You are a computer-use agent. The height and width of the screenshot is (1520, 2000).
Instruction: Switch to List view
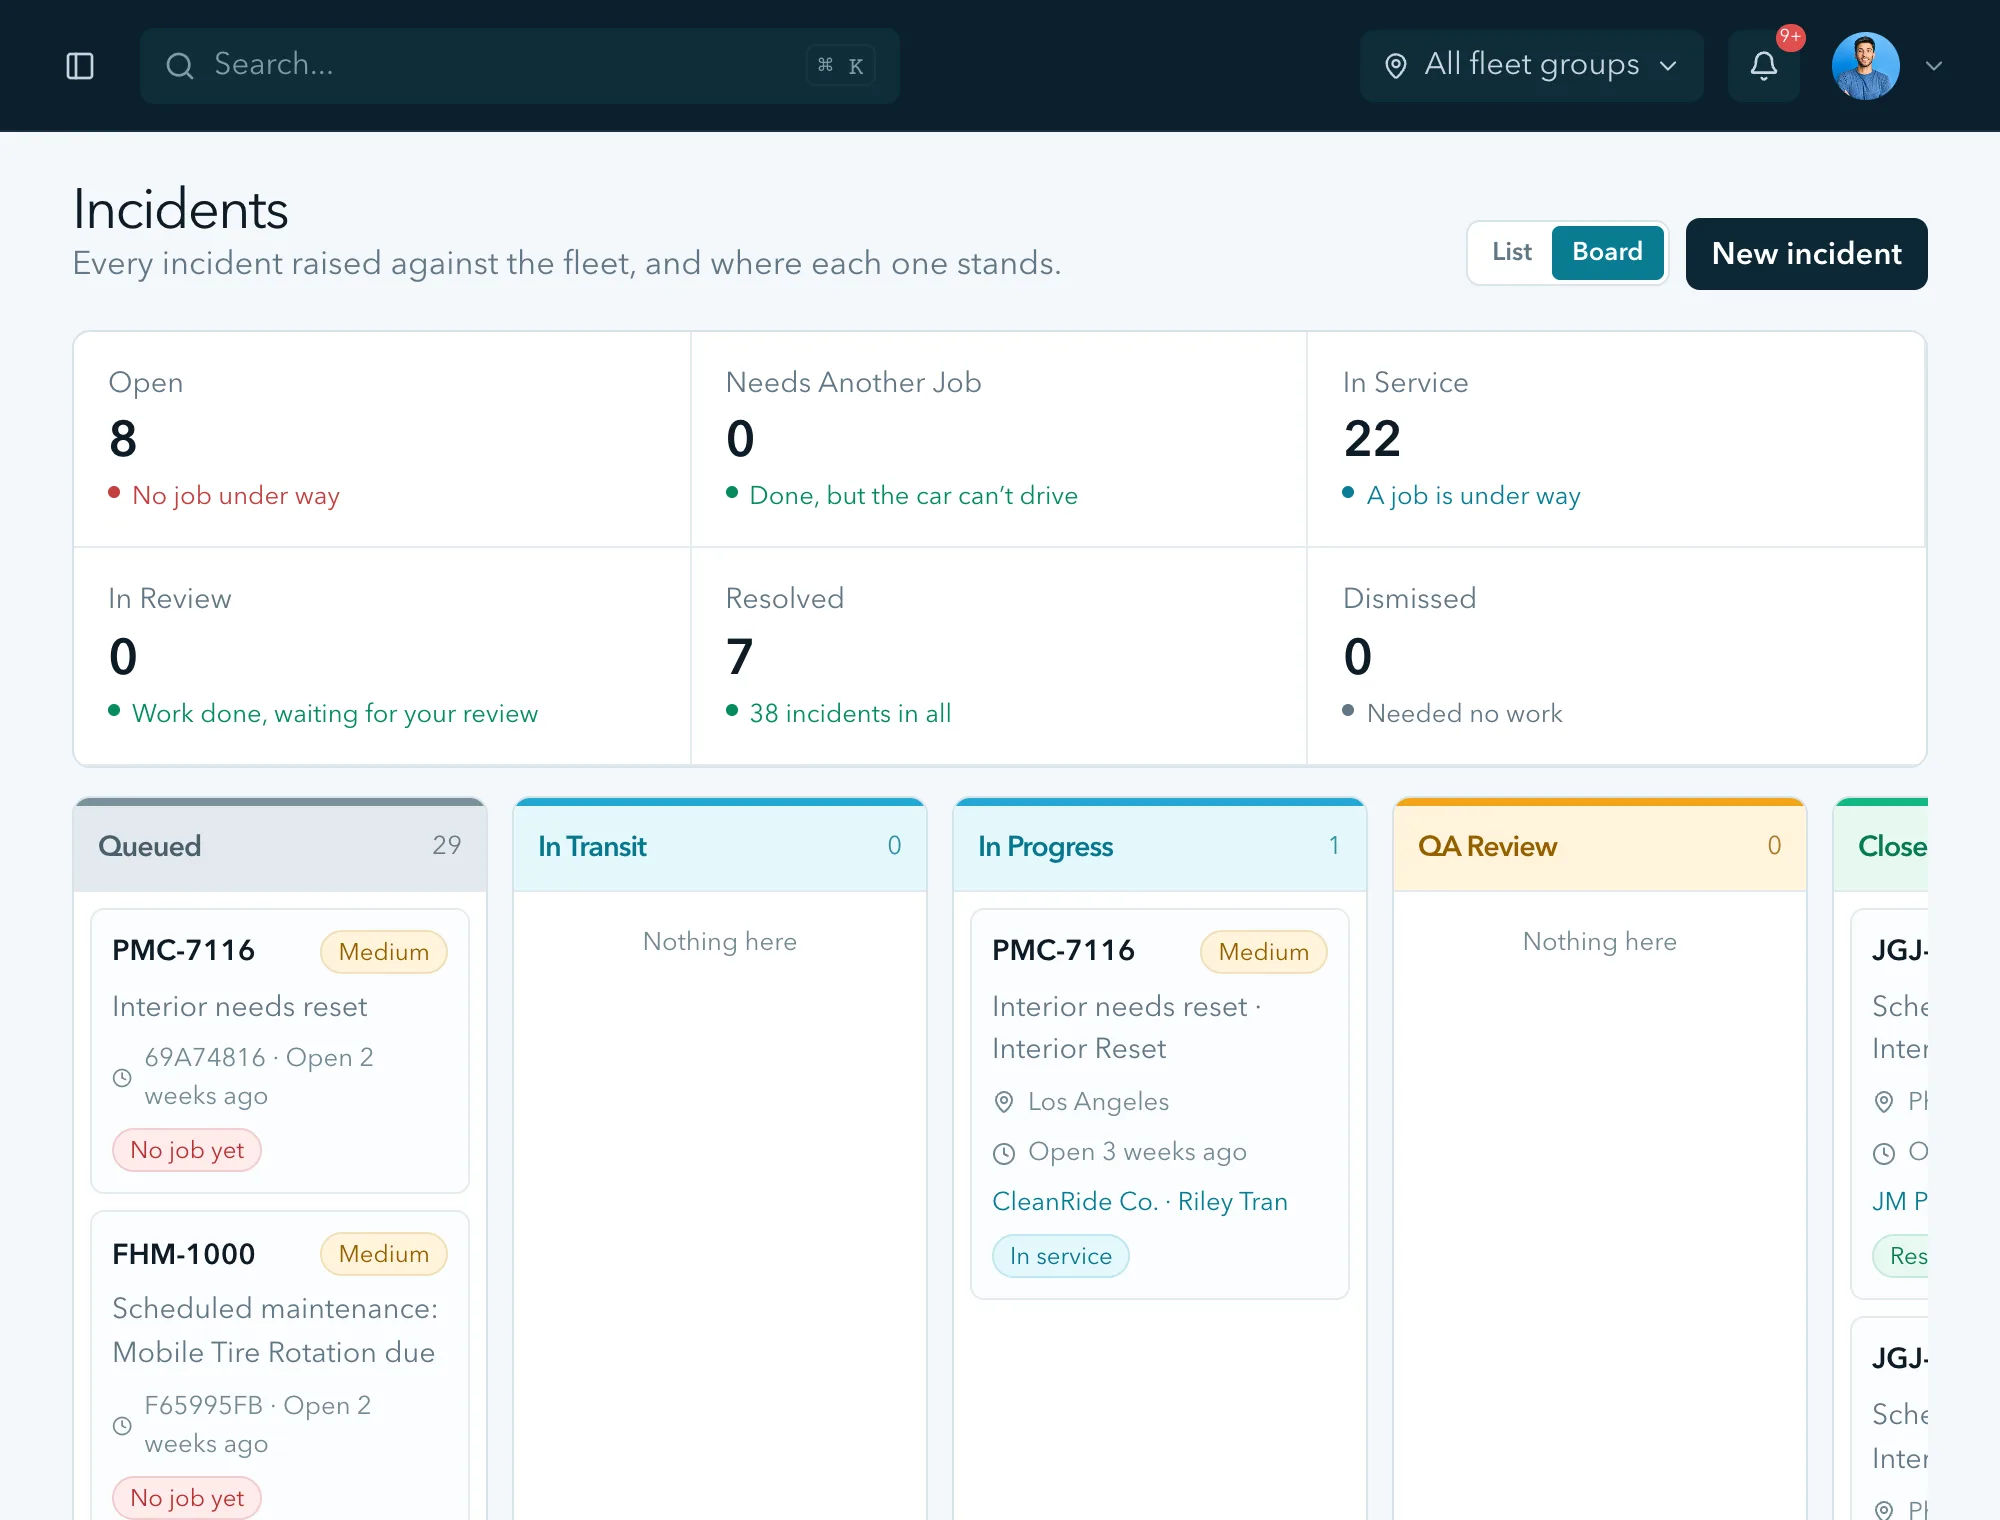click(x=1511, y=252)
